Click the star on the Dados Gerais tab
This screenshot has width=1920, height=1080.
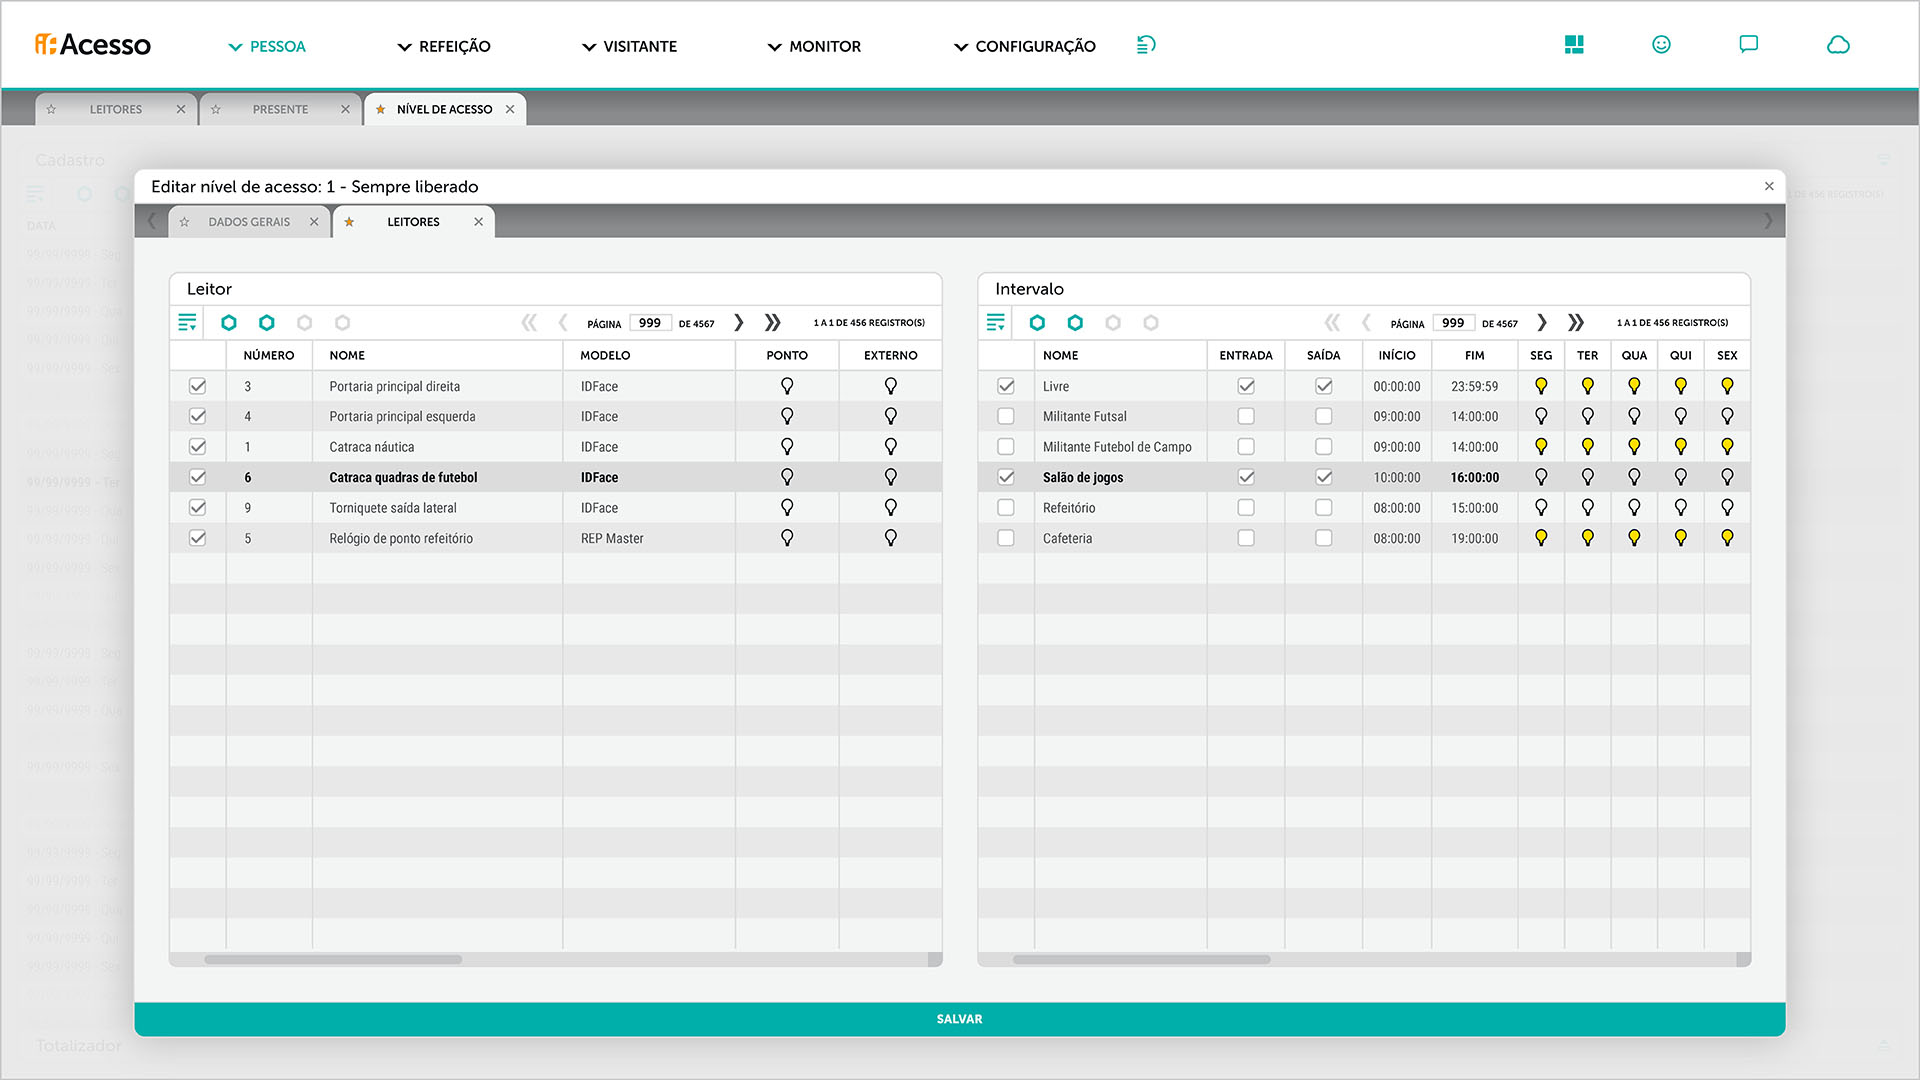click(184, 222)
